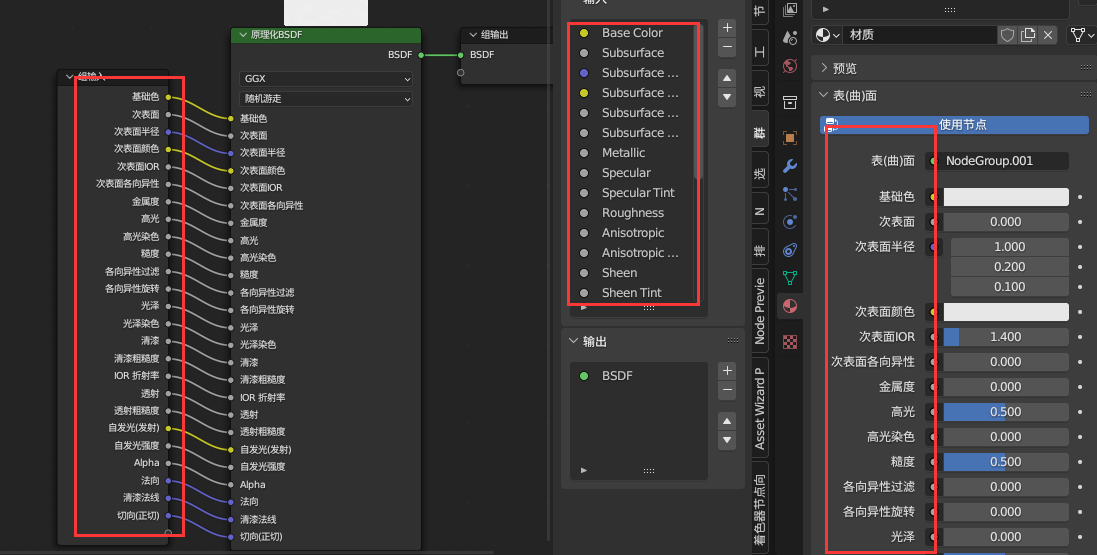Remove the selected input socket with minus
This screenshot has width=1097, height=555.
coord(727,47)
